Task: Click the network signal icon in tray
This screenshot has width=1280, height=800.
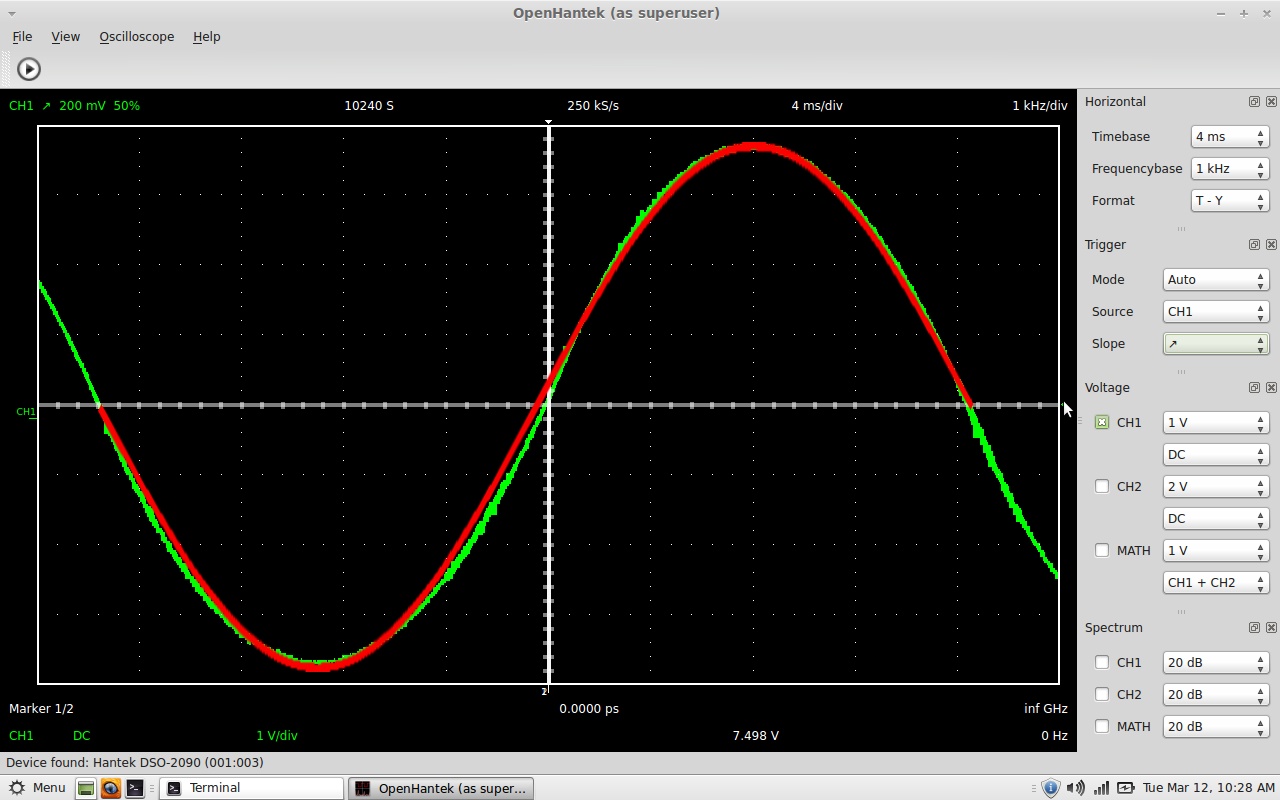Action: pos(1100,788)
